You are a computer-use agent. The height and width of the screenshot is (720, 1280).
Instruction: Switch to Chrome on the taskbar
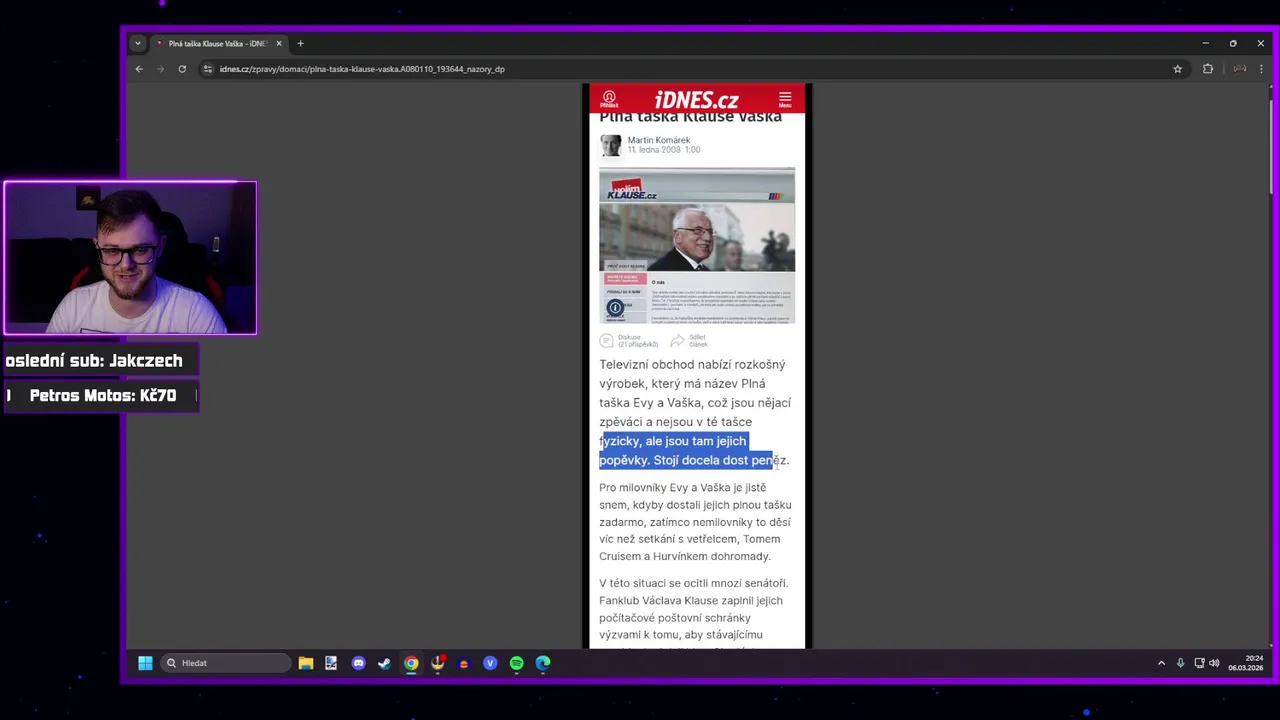click(411, 663)
